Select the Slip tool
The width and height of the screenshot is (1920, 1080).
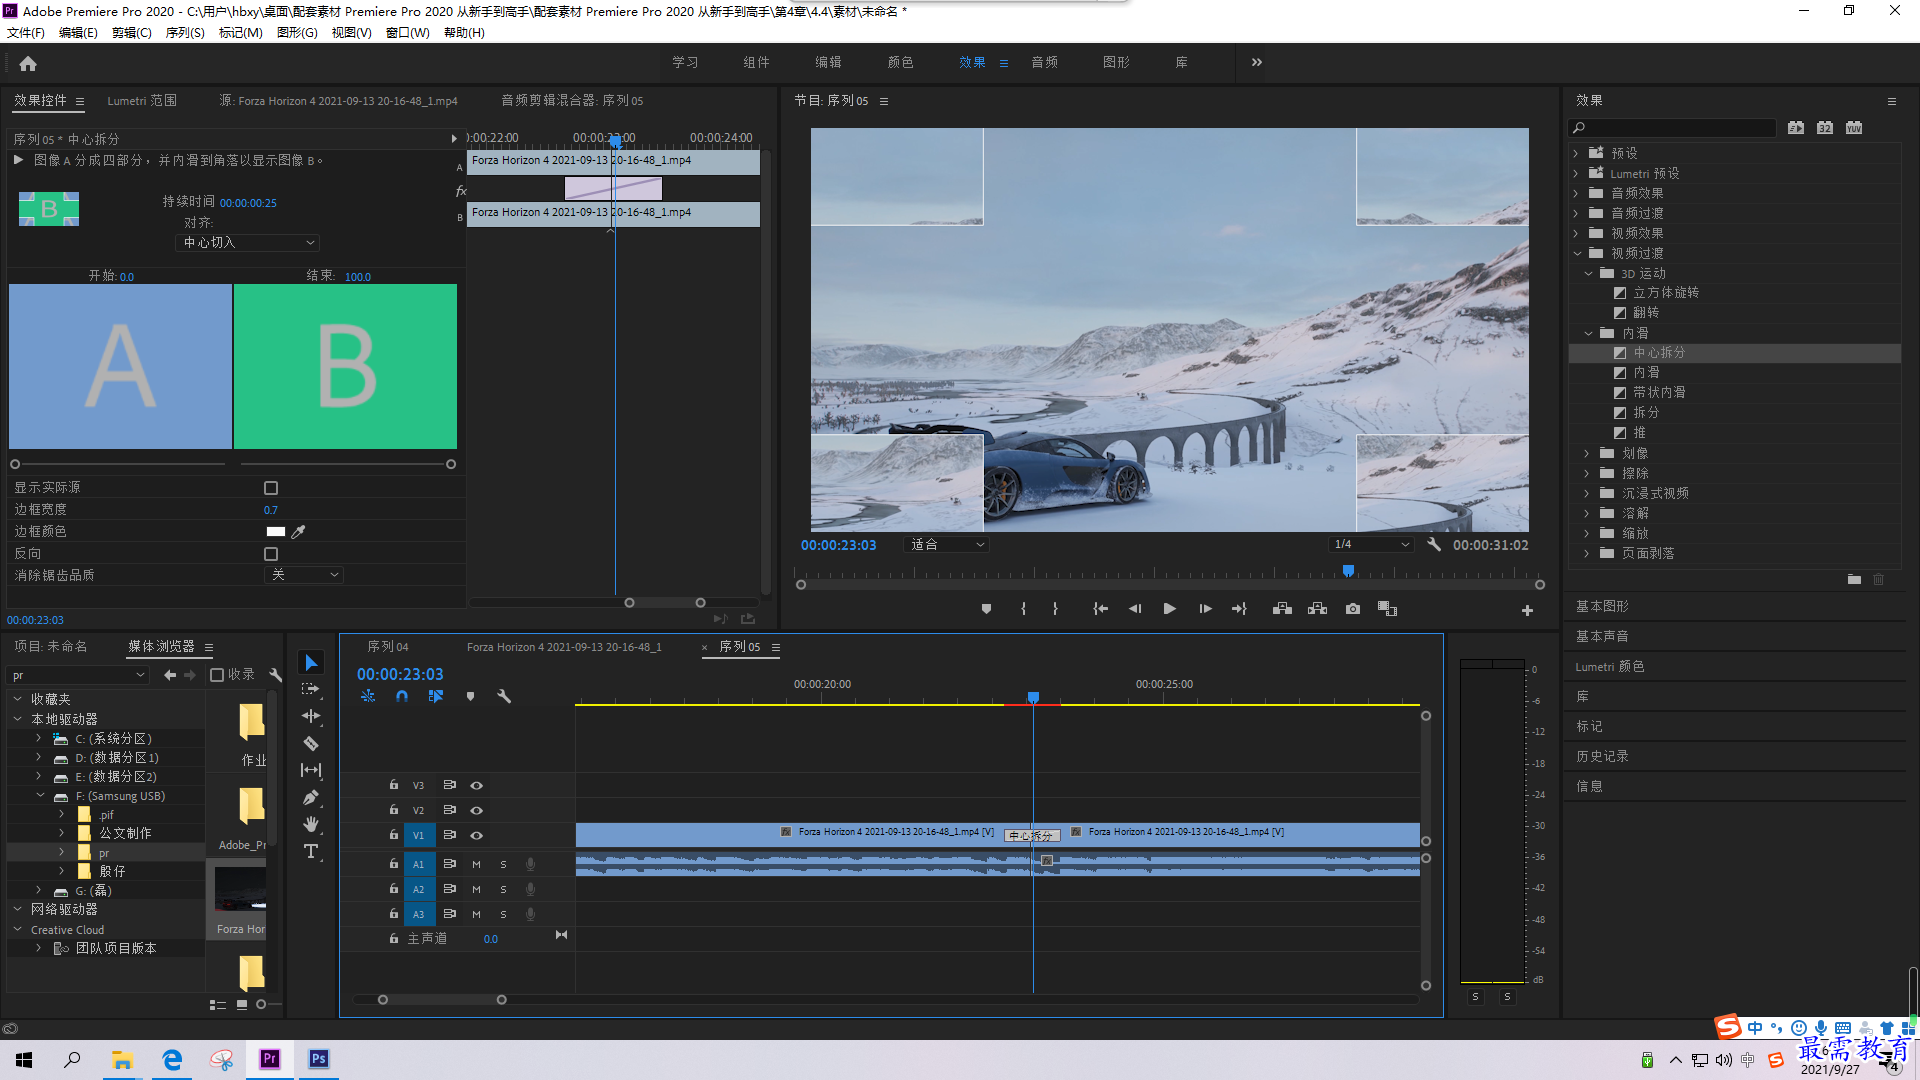(311, 770)
